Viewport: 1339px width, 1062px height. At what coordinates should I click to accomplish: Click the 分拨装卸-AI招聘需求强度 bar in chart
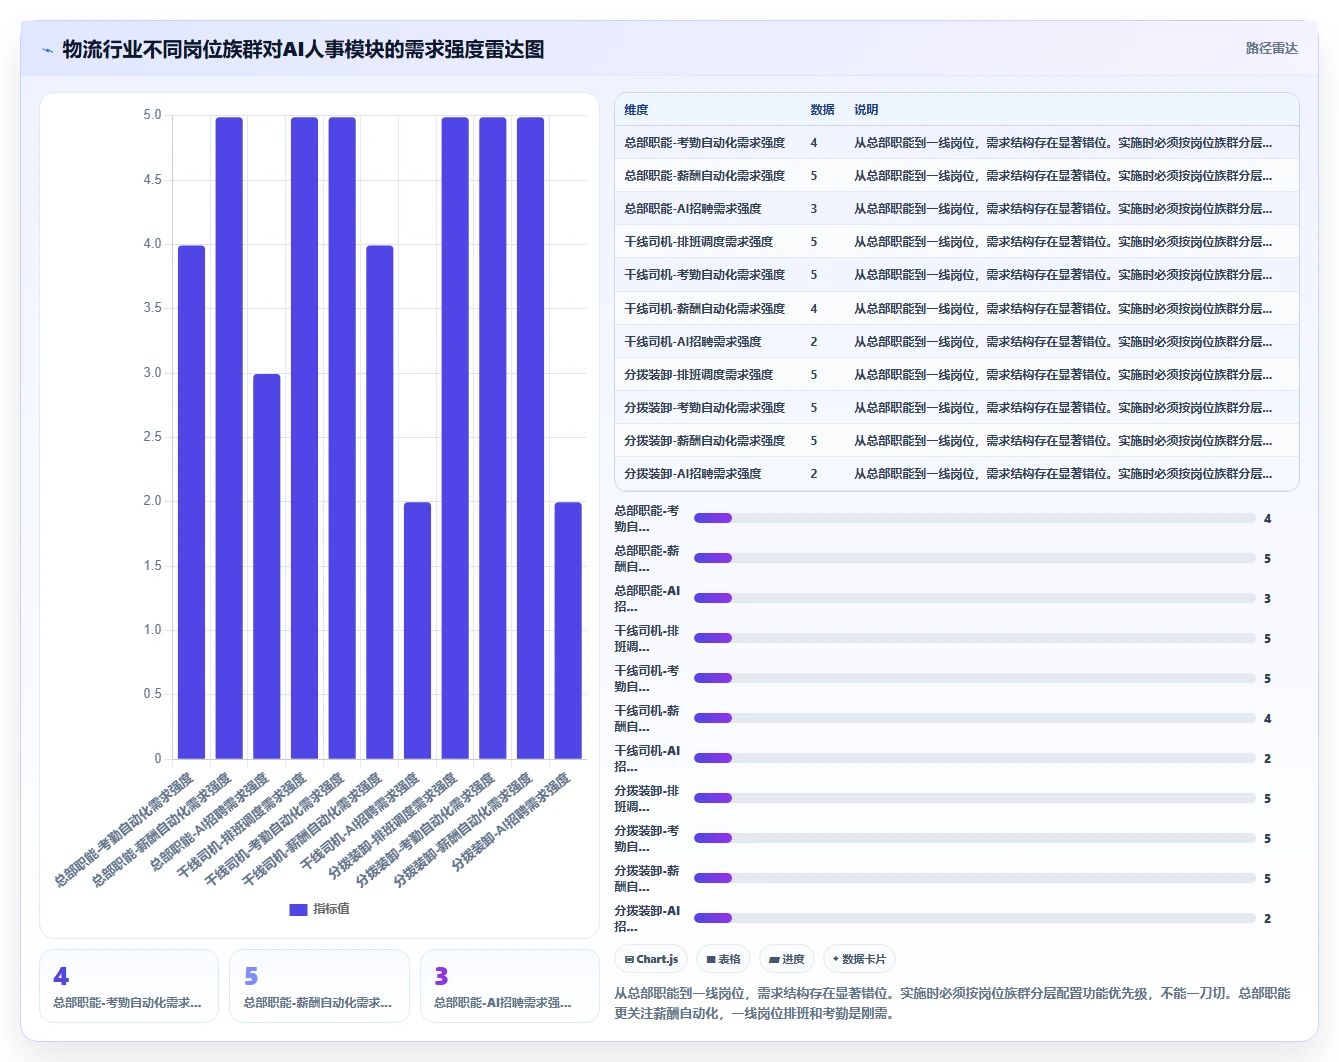tap(568, 631)
